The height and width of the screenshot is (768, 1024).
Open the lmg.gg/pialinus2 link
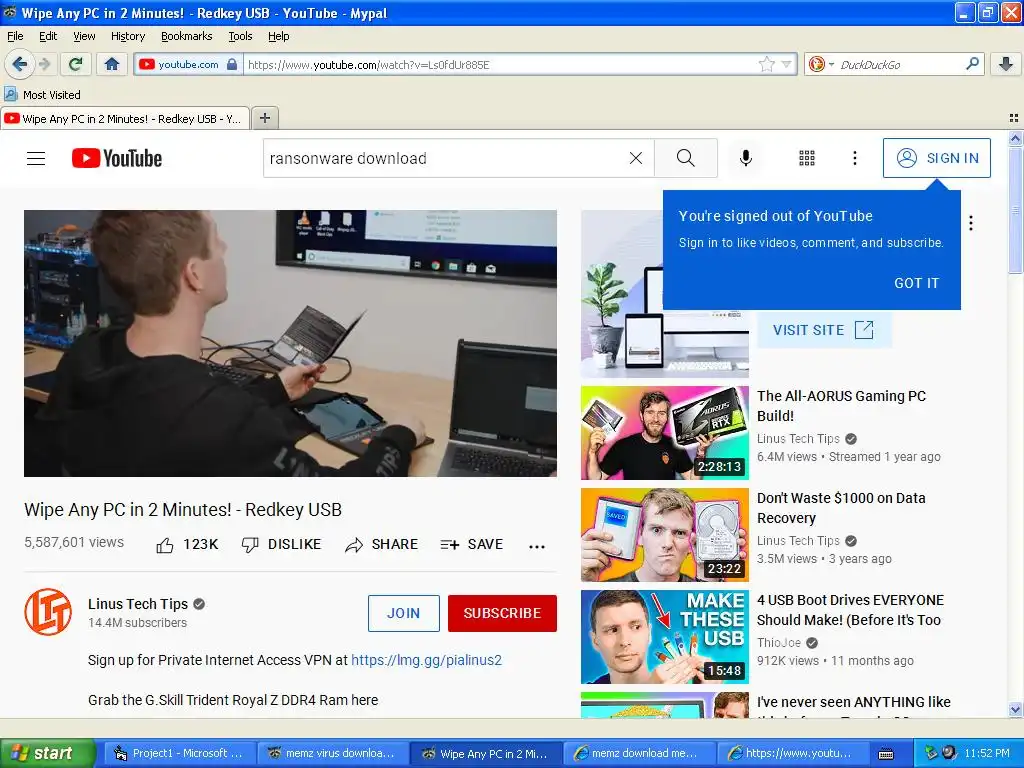[x=426, y=660]
